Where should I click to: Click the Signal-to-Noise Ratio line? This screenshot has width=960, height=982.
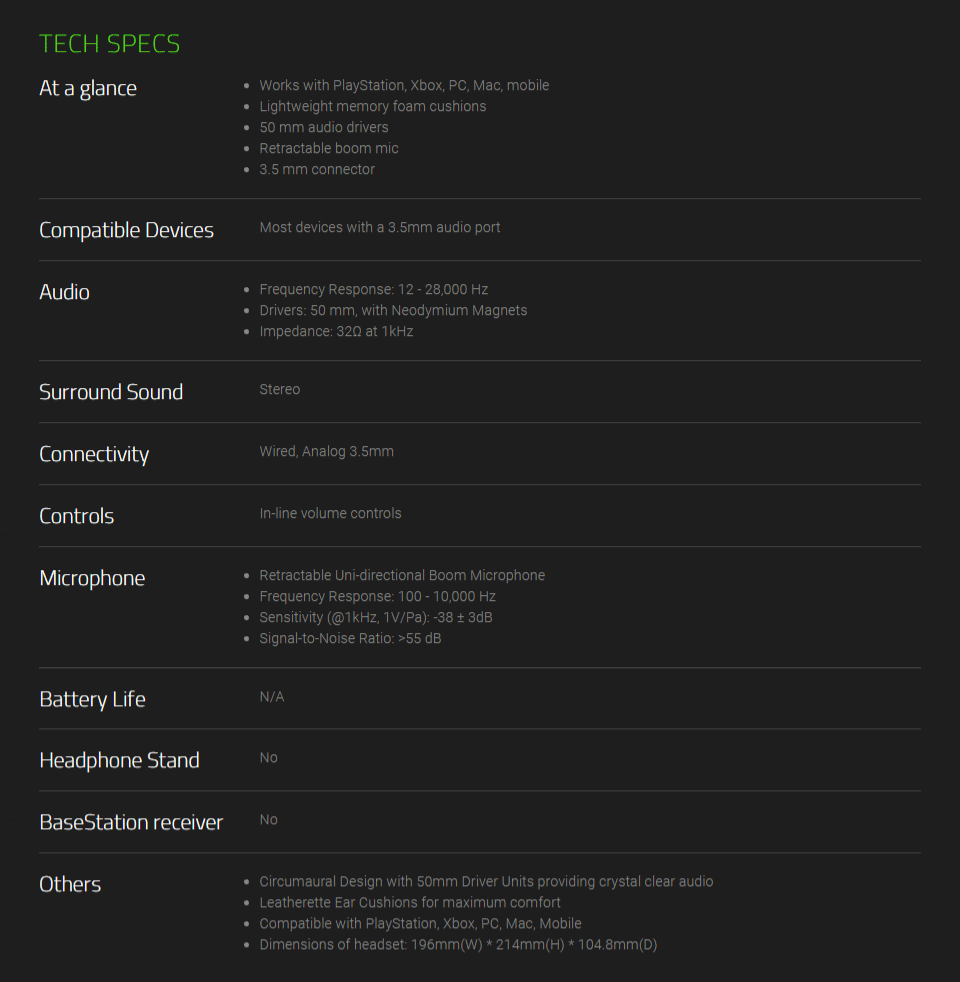pos(350,638)
